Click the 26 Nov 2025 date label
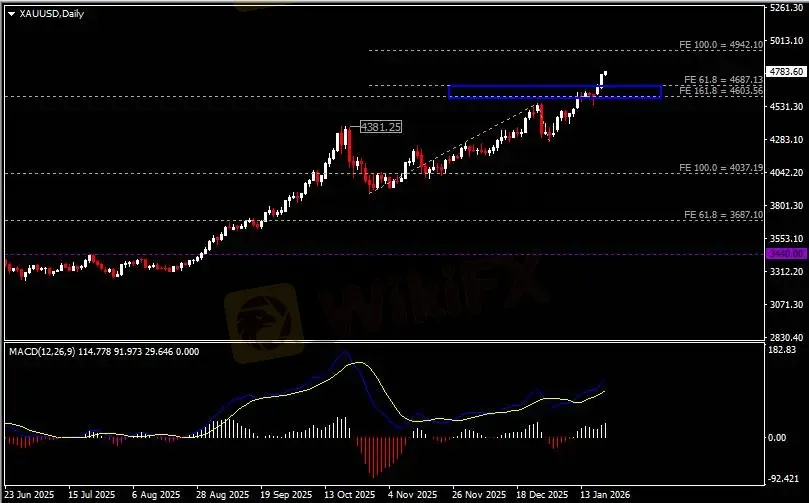Image resolution: width=809 pixels, height=503 pixels. (479, 495)
